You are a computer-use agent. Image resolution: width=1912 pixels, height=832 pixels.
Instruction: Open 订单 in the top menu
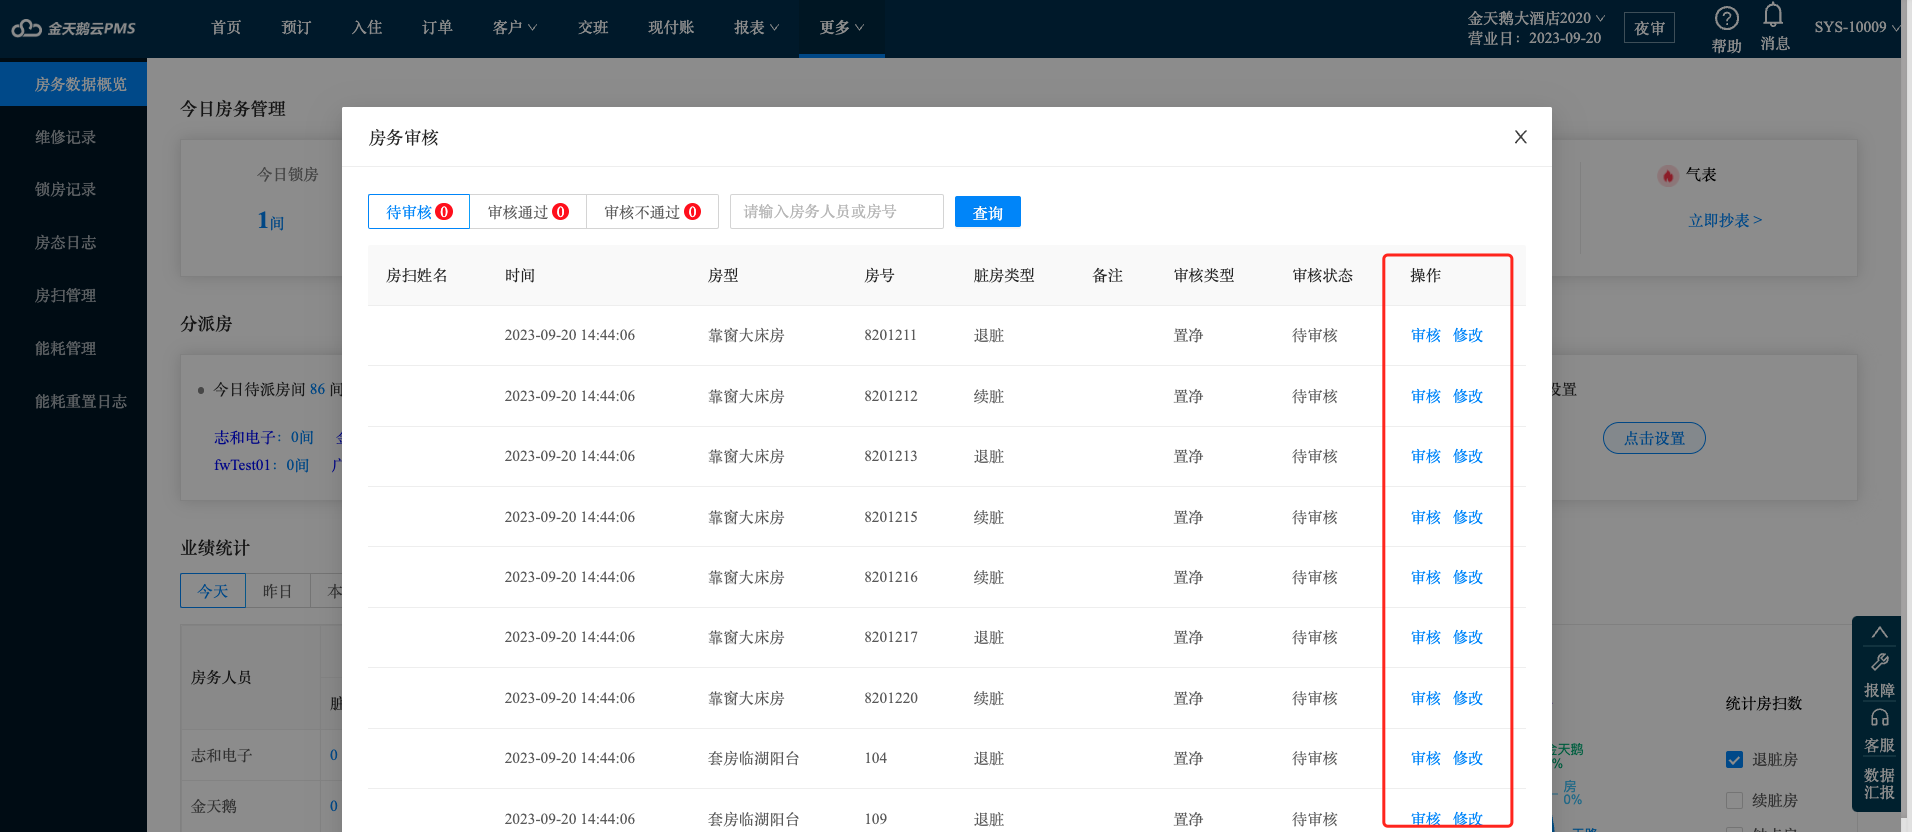(437, 28)
